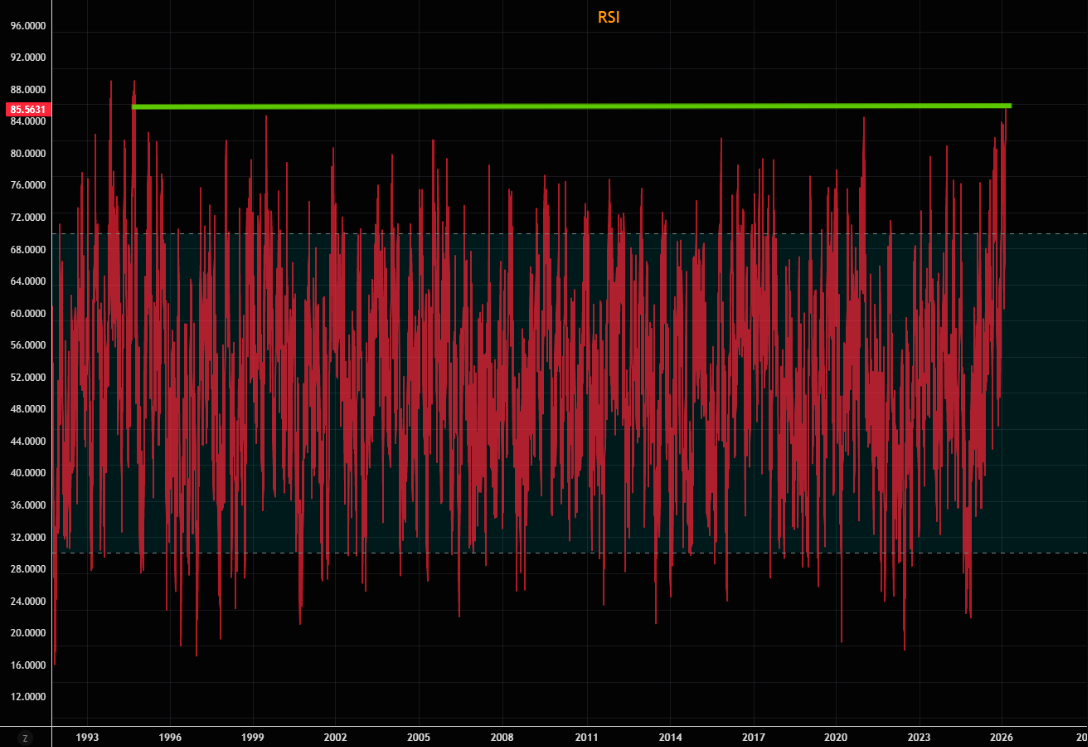This screenshot has height=747, width=1088.
Task: Select the red 85.5631 current value label
Action: click(x=26, y=109)
